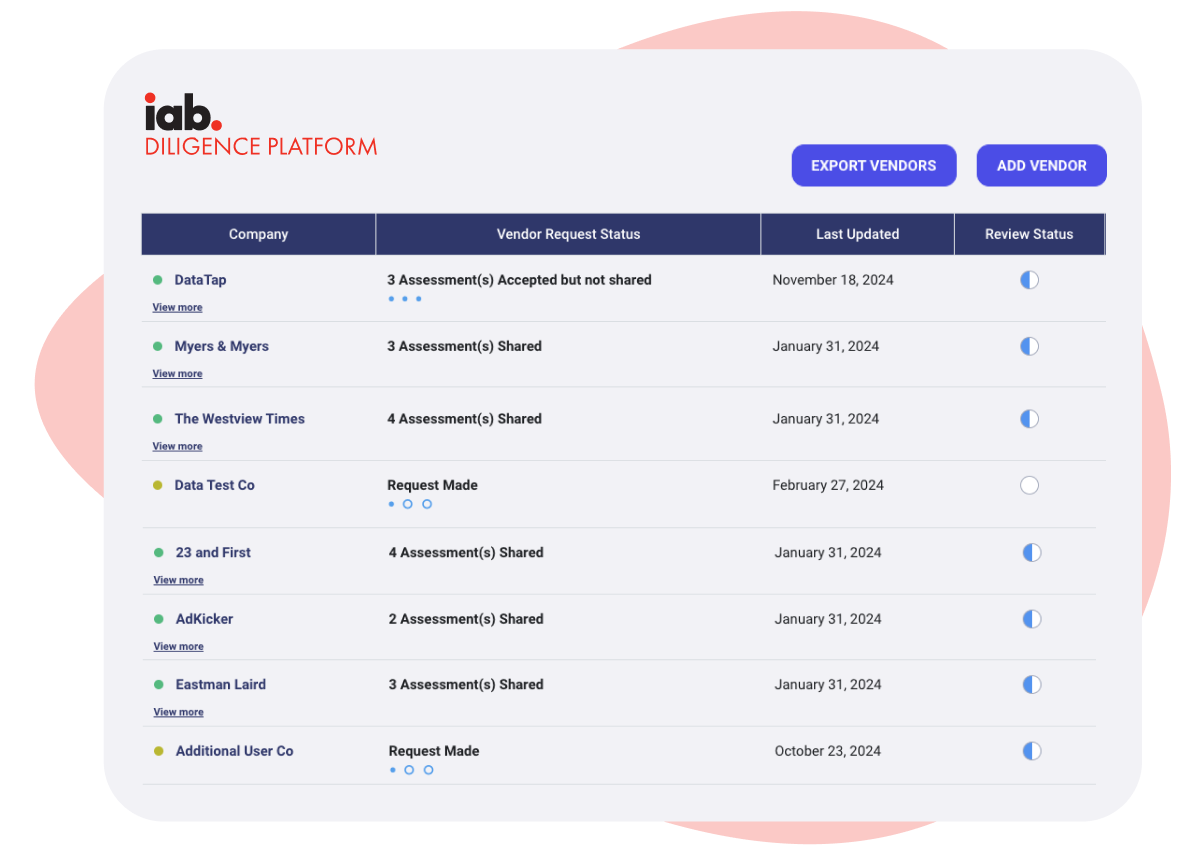Click the IAB Diligence Platform logo
Viewport: 1200px width, 848px height.
pyautogui.click(x=260, y=126)
